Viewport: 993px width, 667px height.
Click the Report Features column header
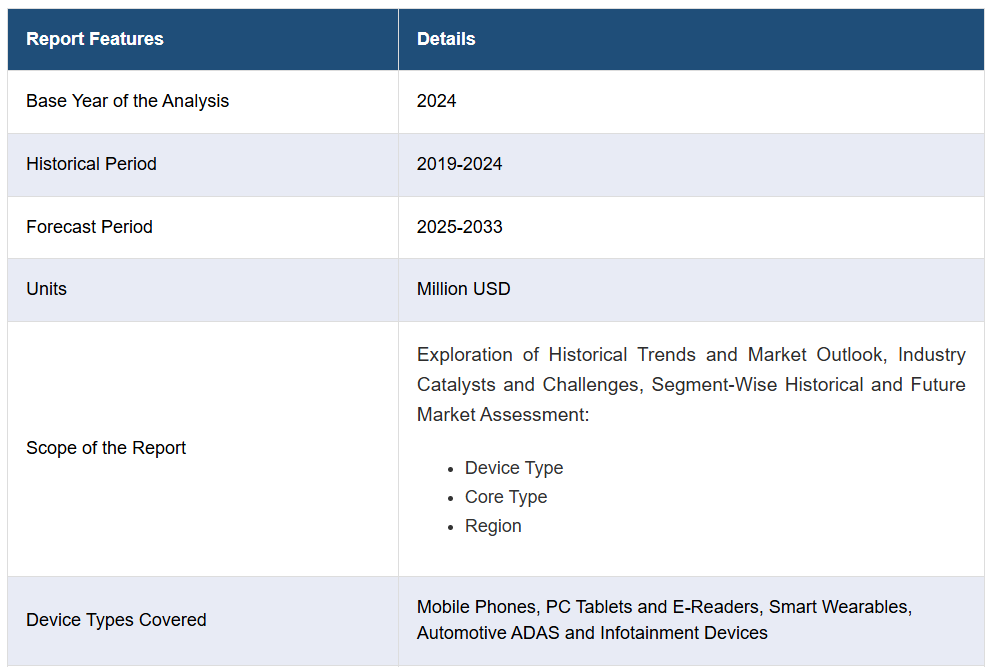pyautogui.click(x=94, y=39)
